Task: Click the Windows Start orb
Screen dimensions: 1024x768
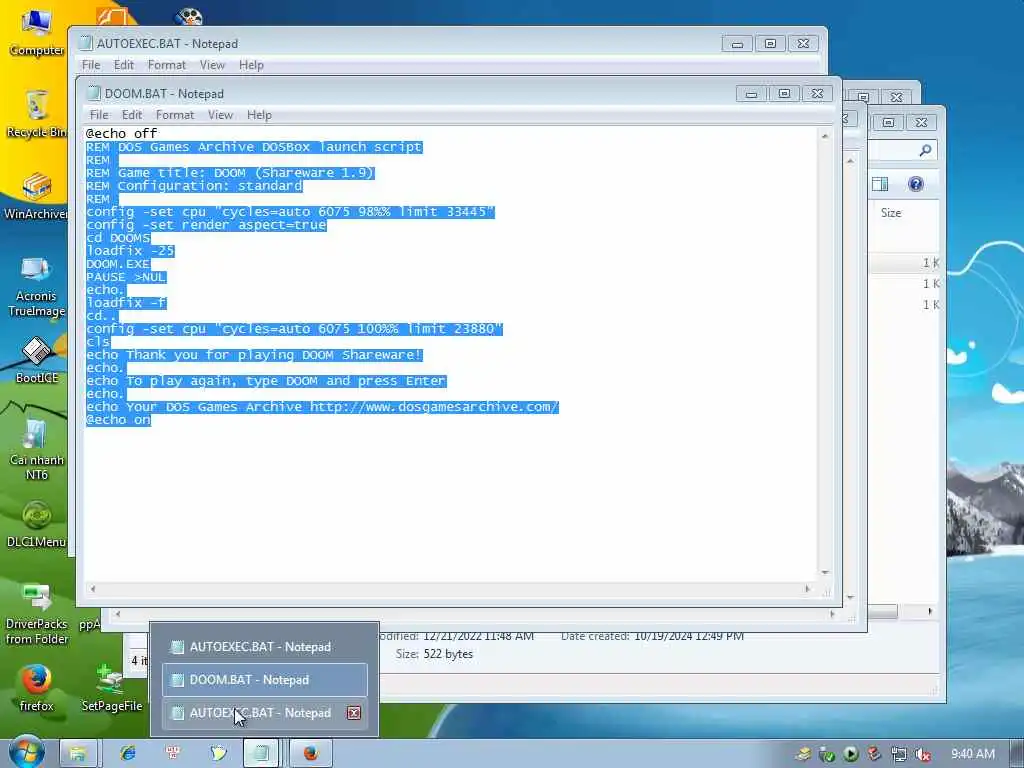Action: click(27, 753)
